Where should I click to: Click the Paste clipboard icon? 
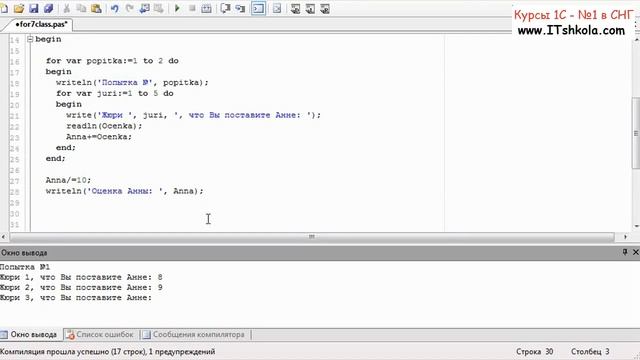coord(96,9)
